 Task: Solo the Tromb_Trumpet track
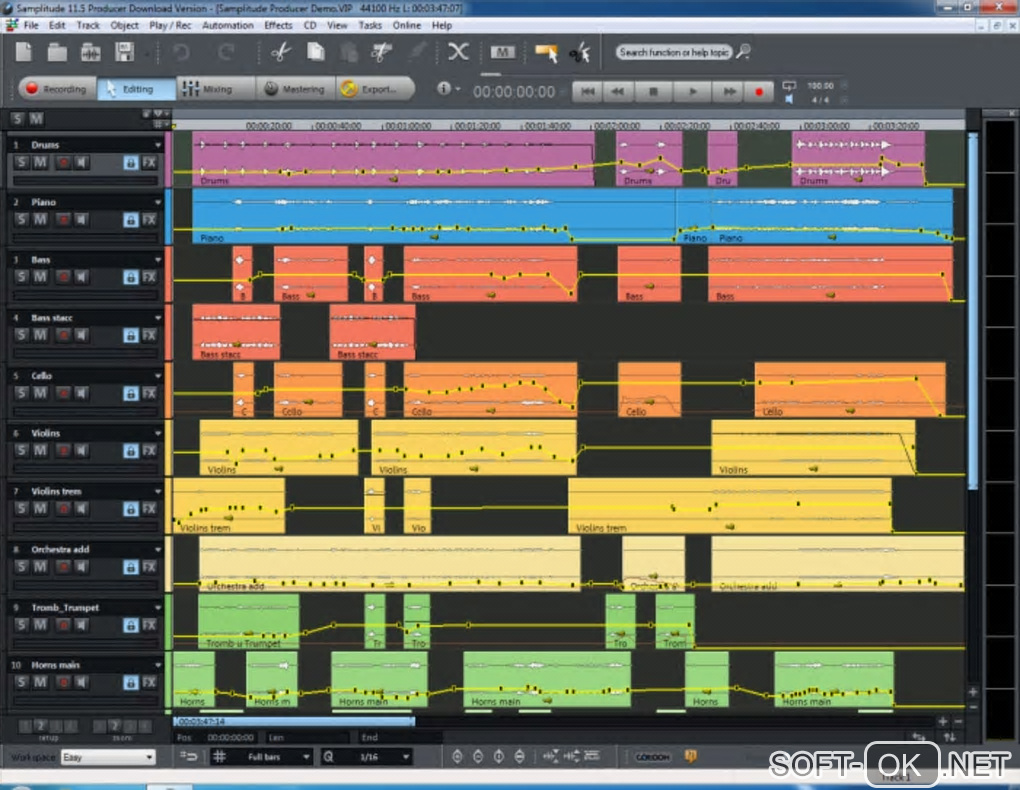point(21,625)
